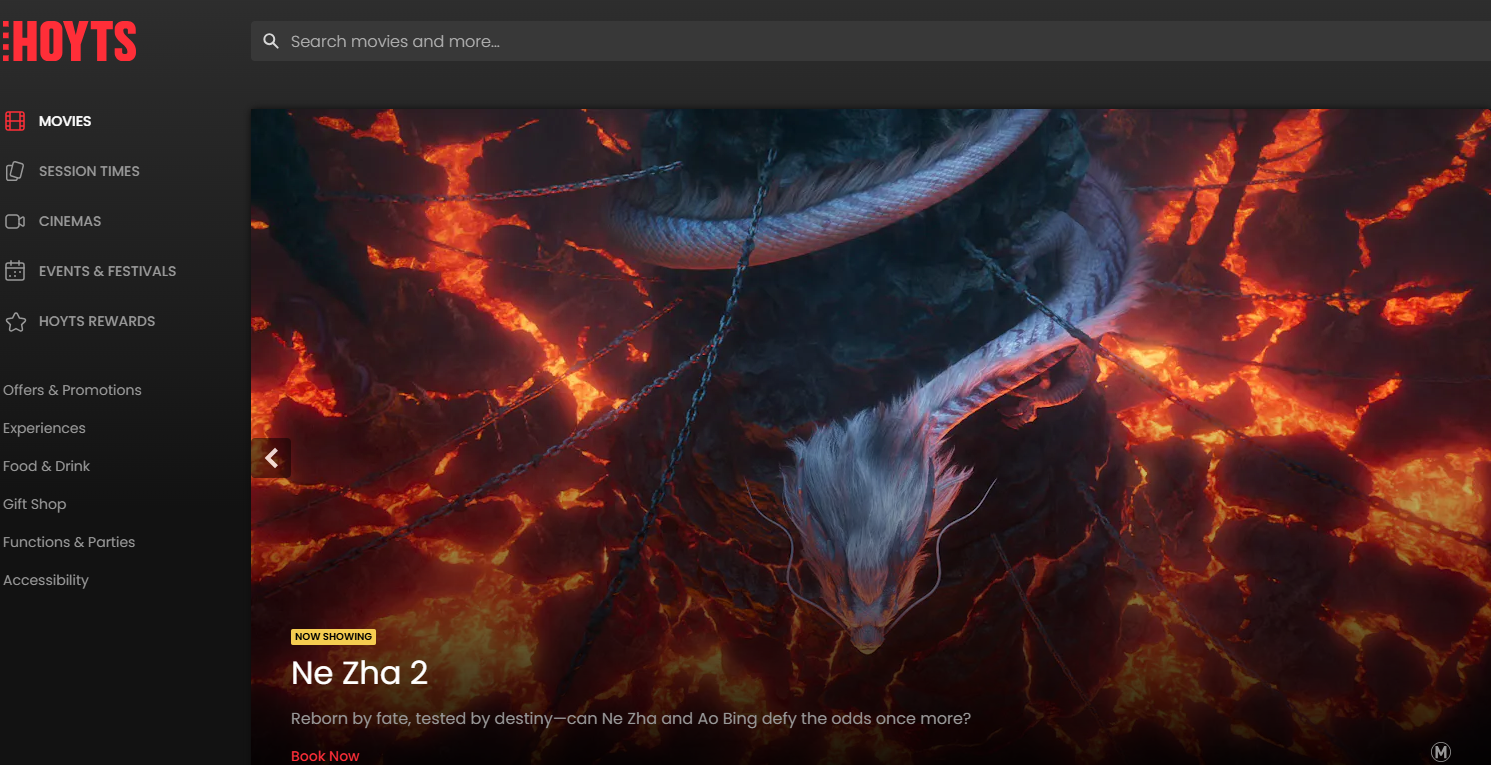1491x765 pixels.
Task: Select Experiences from the sidebar
Action: pyautogui.click(x=44, y=428)
